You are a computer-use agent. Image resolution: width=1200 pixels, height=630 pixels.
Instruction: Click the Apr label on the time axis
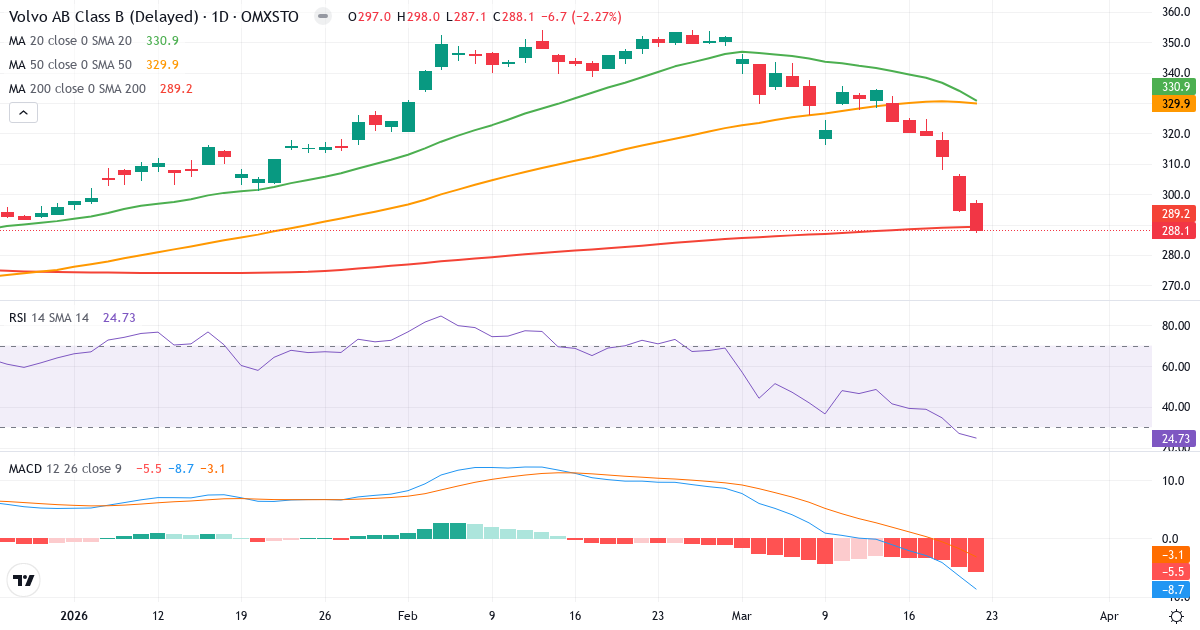click(1108, 617)
